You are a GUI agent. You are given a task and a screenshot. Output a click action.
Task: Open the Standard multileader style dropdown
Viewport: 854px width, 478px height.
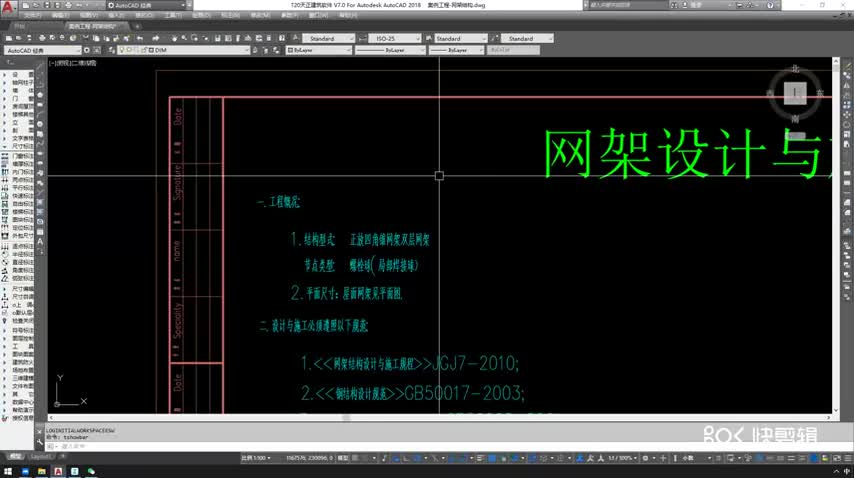tap(527, 39)
